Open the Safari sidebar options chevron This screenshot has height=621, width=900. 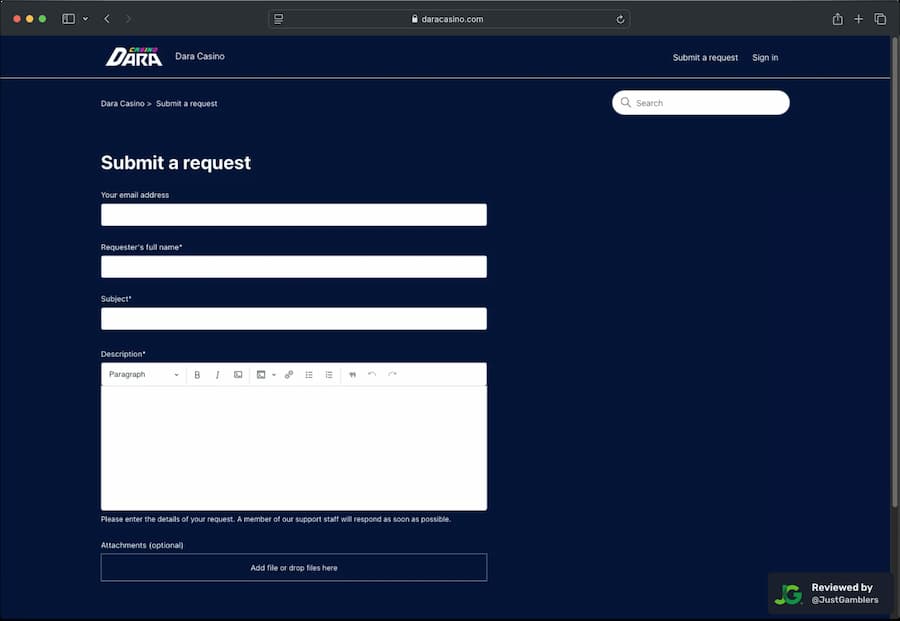pyautogui.click(x=83, y=18)
